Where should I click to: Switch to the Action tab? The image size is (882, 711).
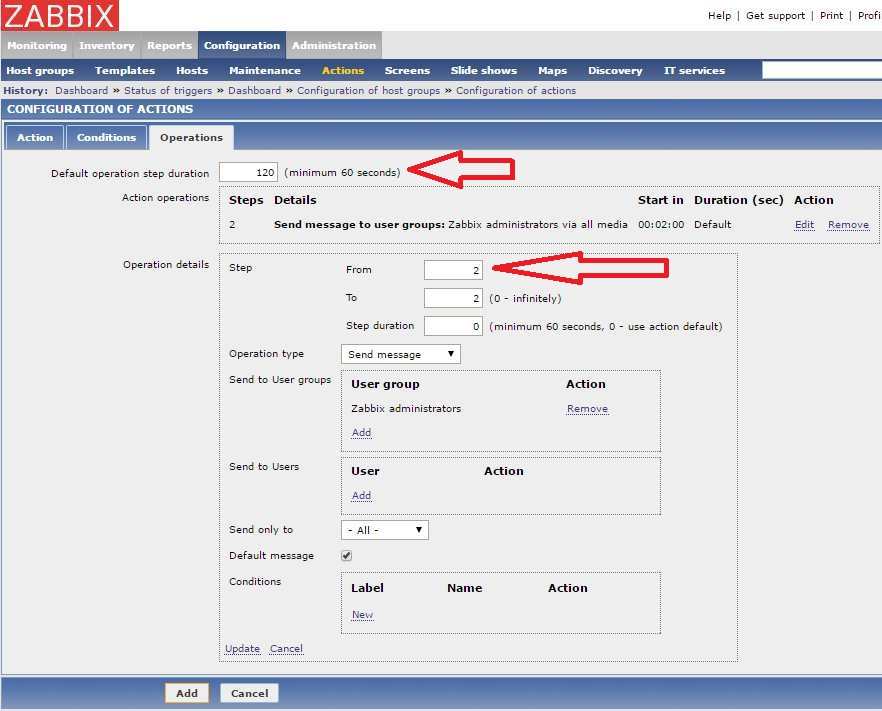click(x=35, y=138)
